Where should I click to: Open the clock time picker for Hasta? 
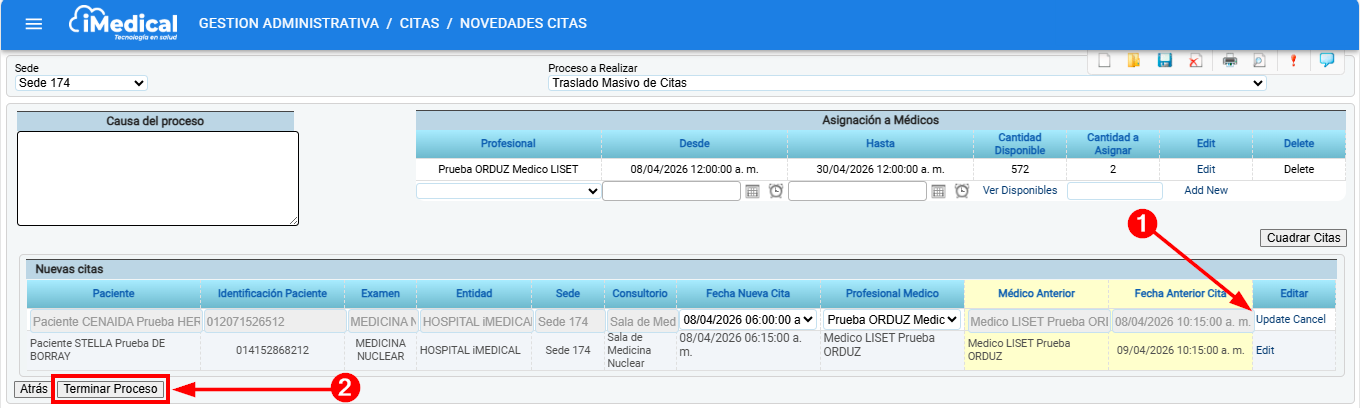point(962,191)
